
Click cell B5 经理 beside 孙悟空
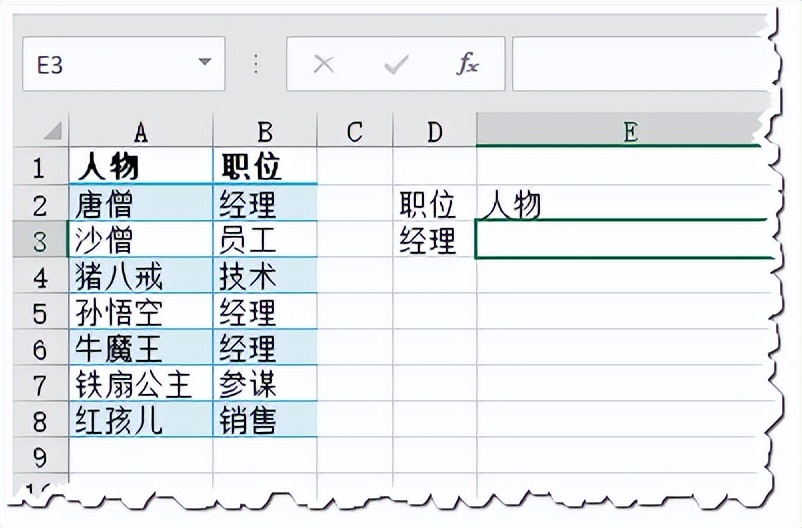[264, 312]
